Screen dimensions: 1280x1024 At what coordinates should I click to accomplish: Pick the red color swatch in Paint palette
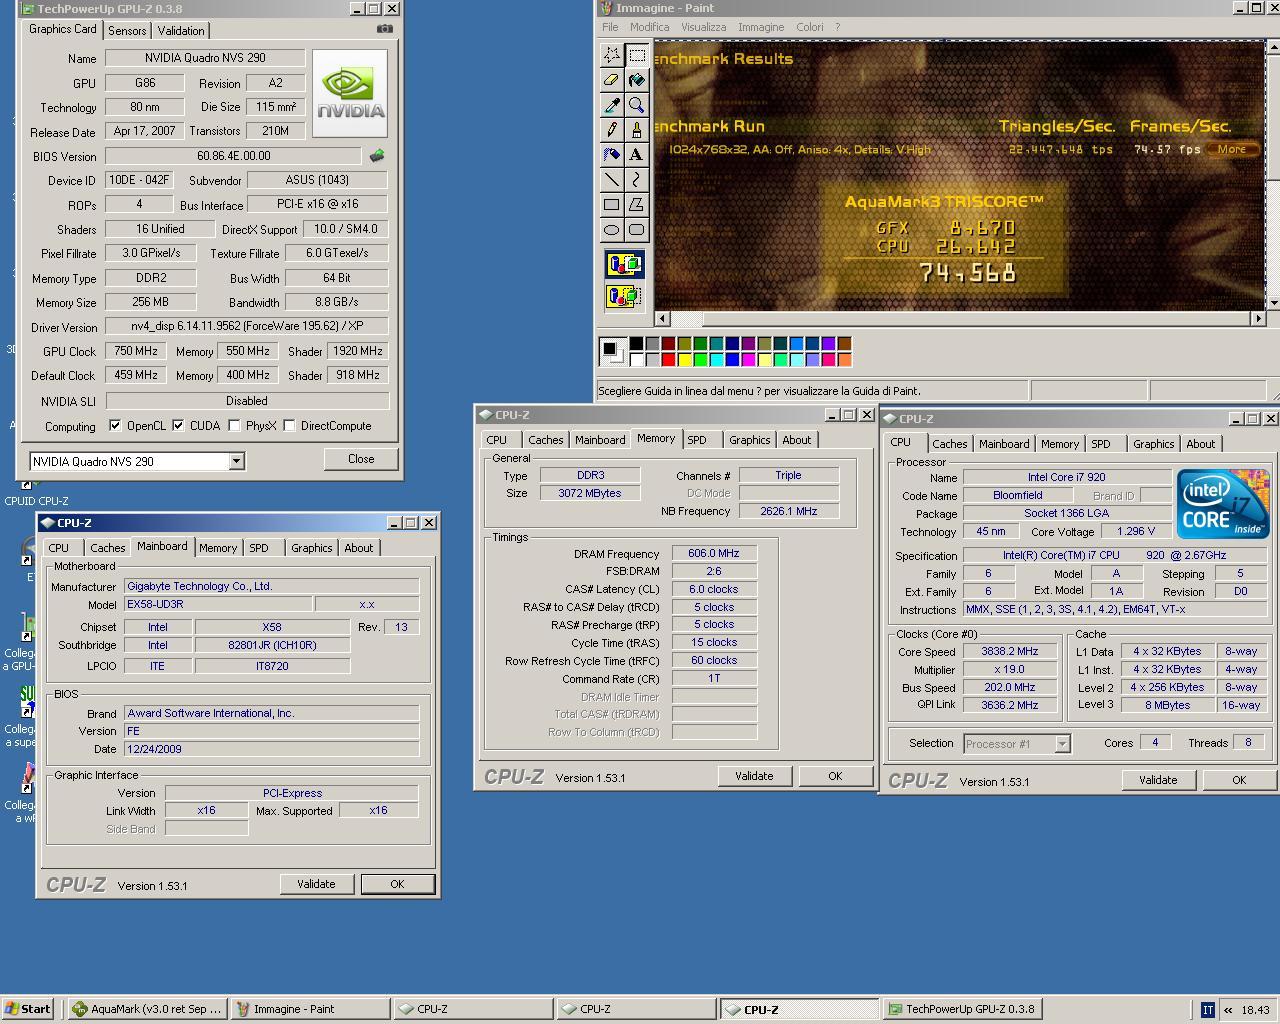(x=668, y=360)
